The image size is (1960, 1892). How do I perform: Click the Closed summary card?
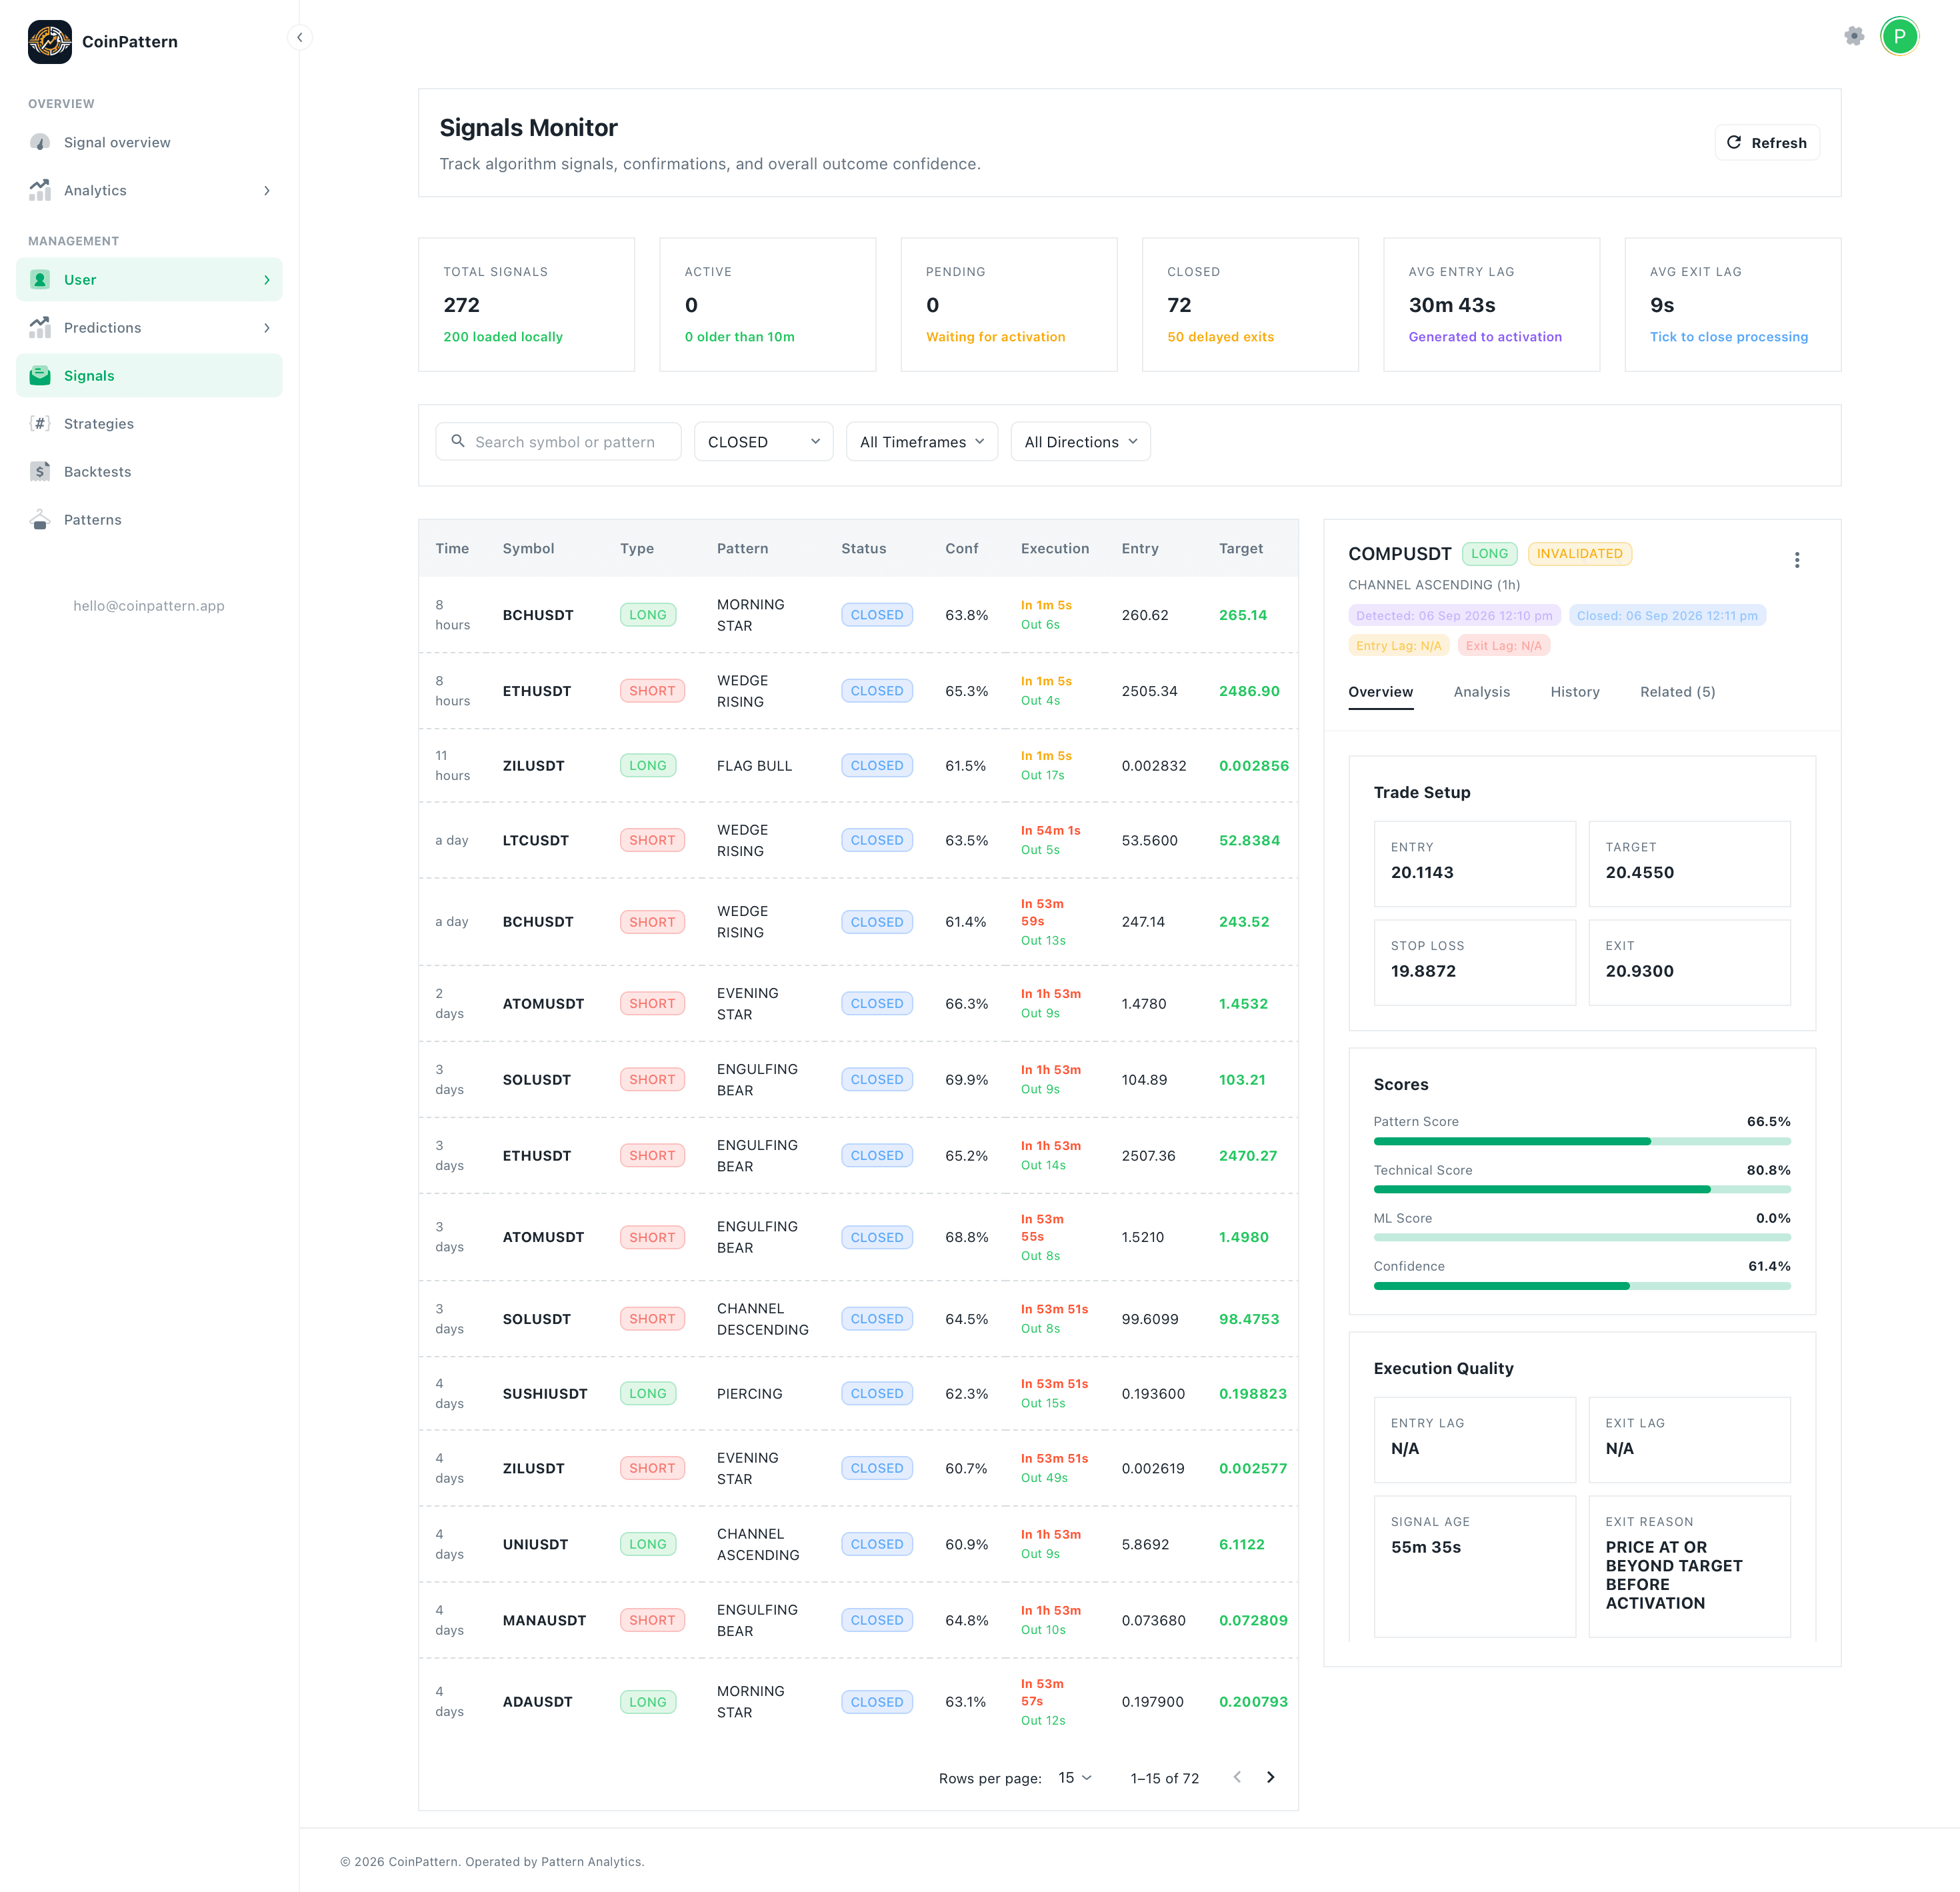click(1250, 305)
